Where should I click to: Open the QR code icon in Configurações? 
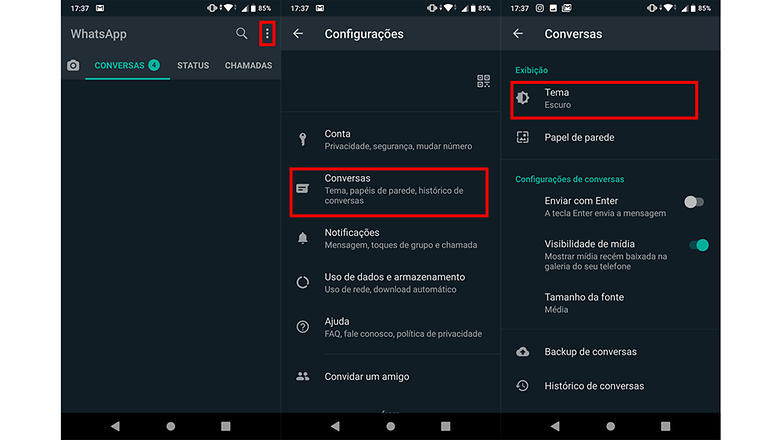[x=483, y=81]
